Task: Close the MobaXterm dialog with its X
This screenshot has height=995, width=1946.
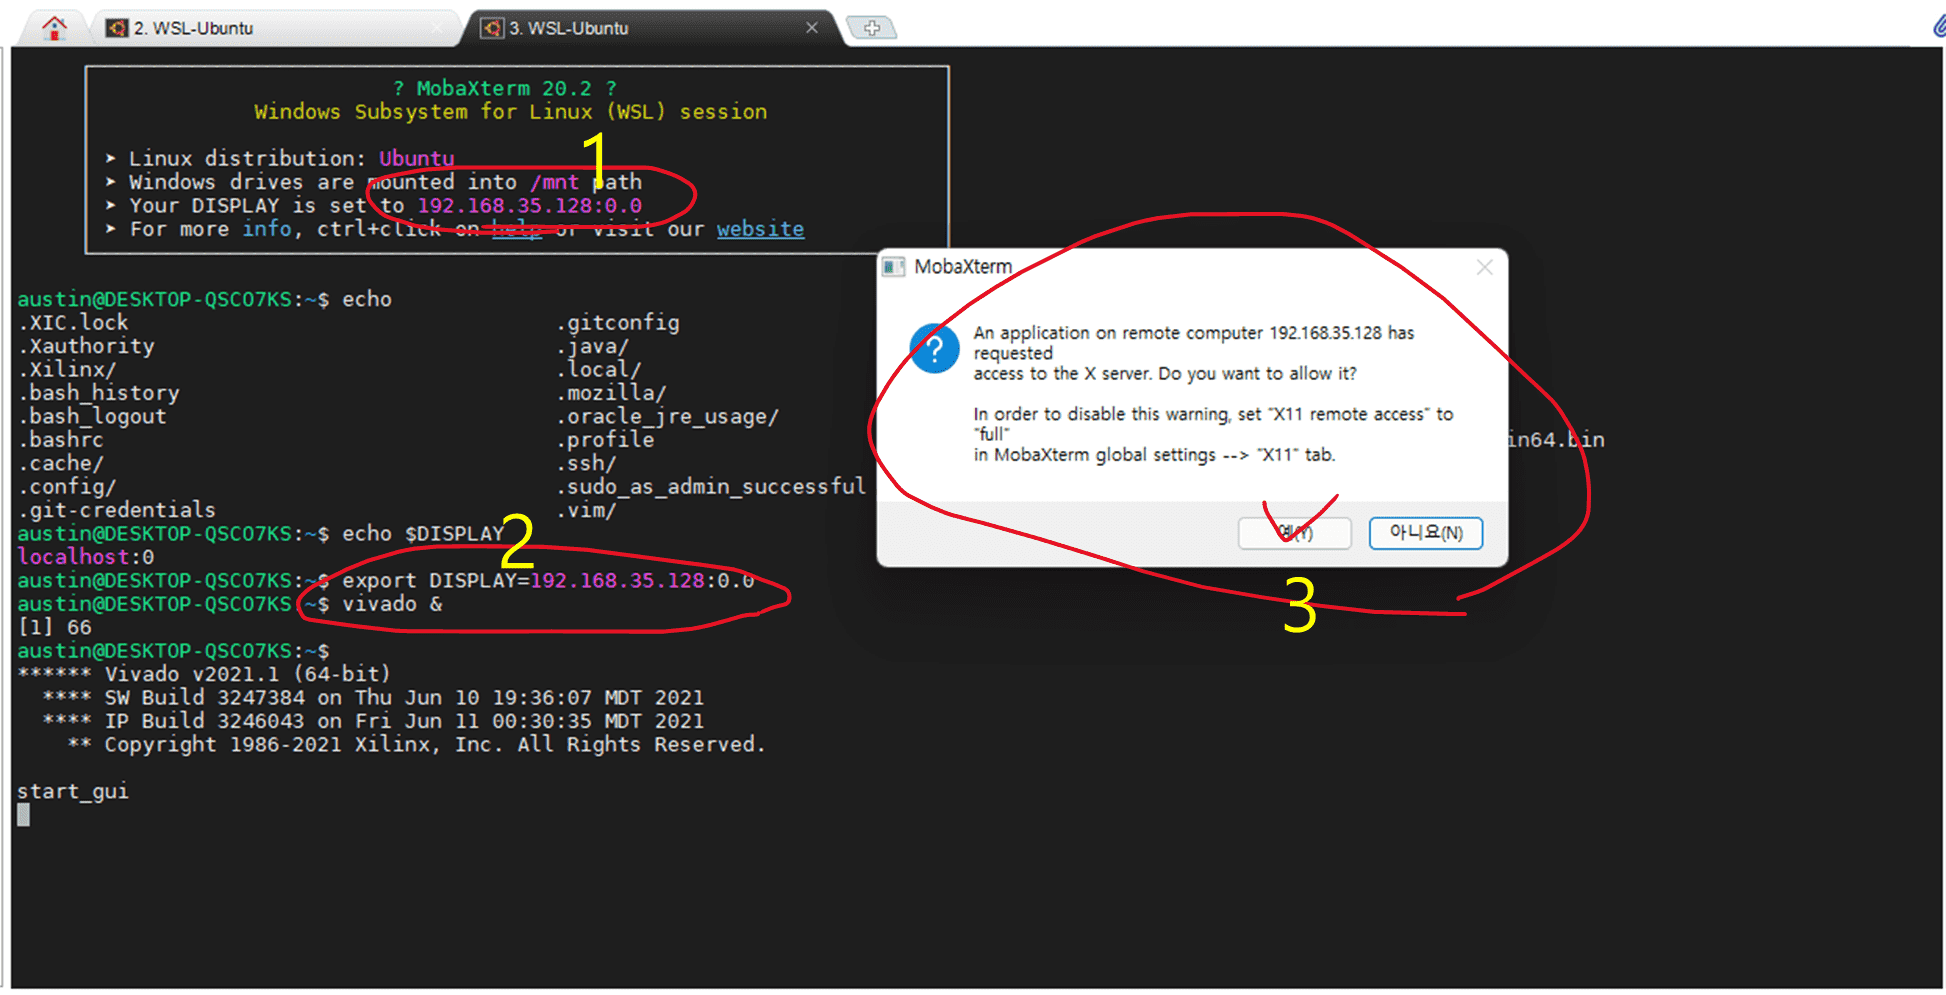Action: (x=1485, y=267)
